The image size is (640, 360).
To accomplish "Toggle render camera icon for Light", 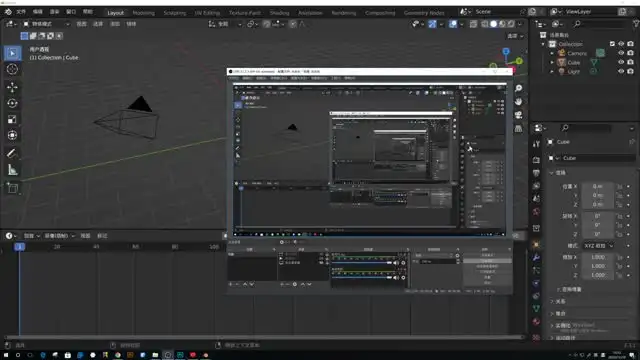I will (x=631, y=71).
